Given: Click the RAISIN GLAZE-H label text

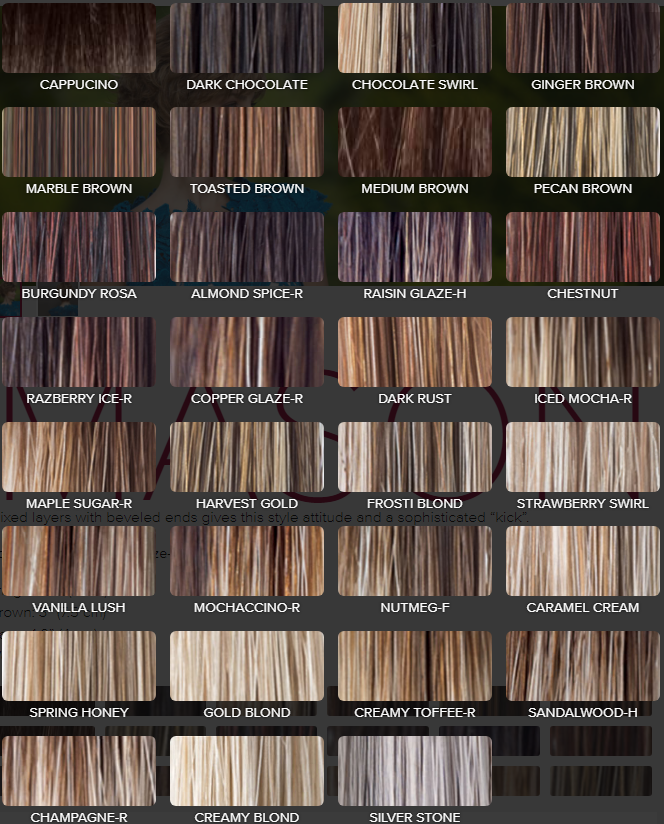Looking at the screenshot, I should coord(415,294).
